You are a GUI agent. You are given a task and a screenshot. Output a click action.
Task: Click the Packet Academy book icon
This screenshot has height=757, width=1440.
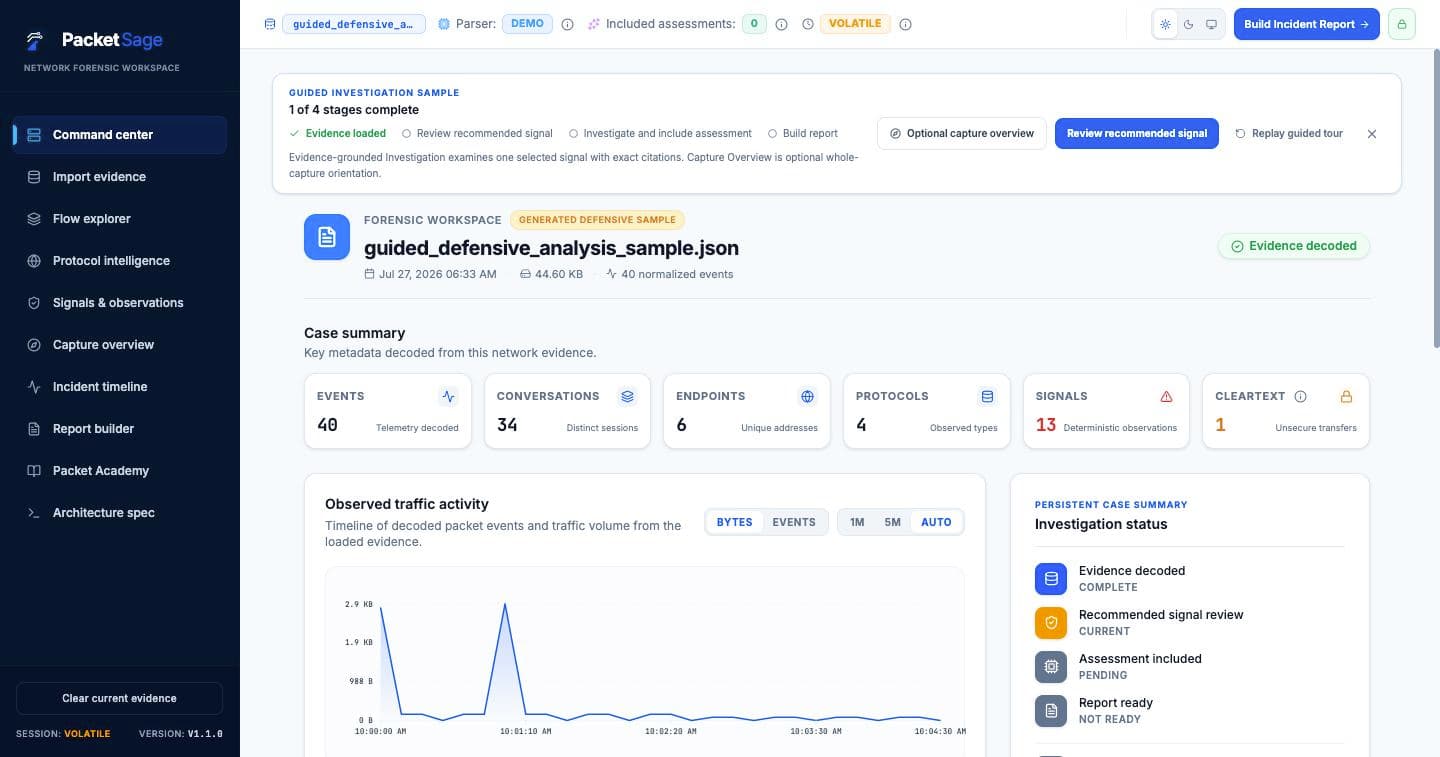click(34, 471)
